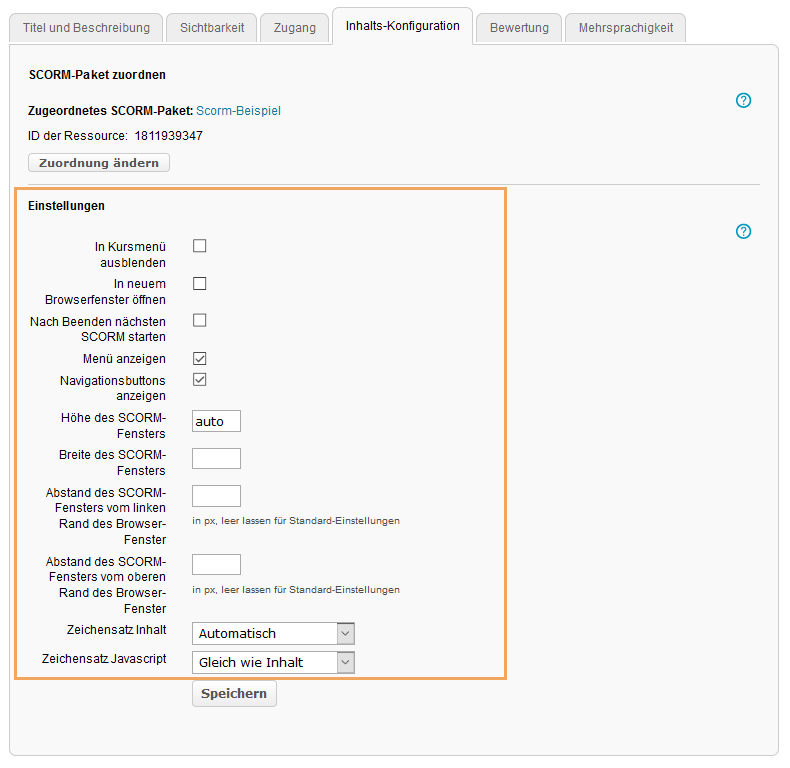Disable 'Navigationsbuttons anzeigen' checkbox
Screen dimensions: 790x768
tap(200, 380)
